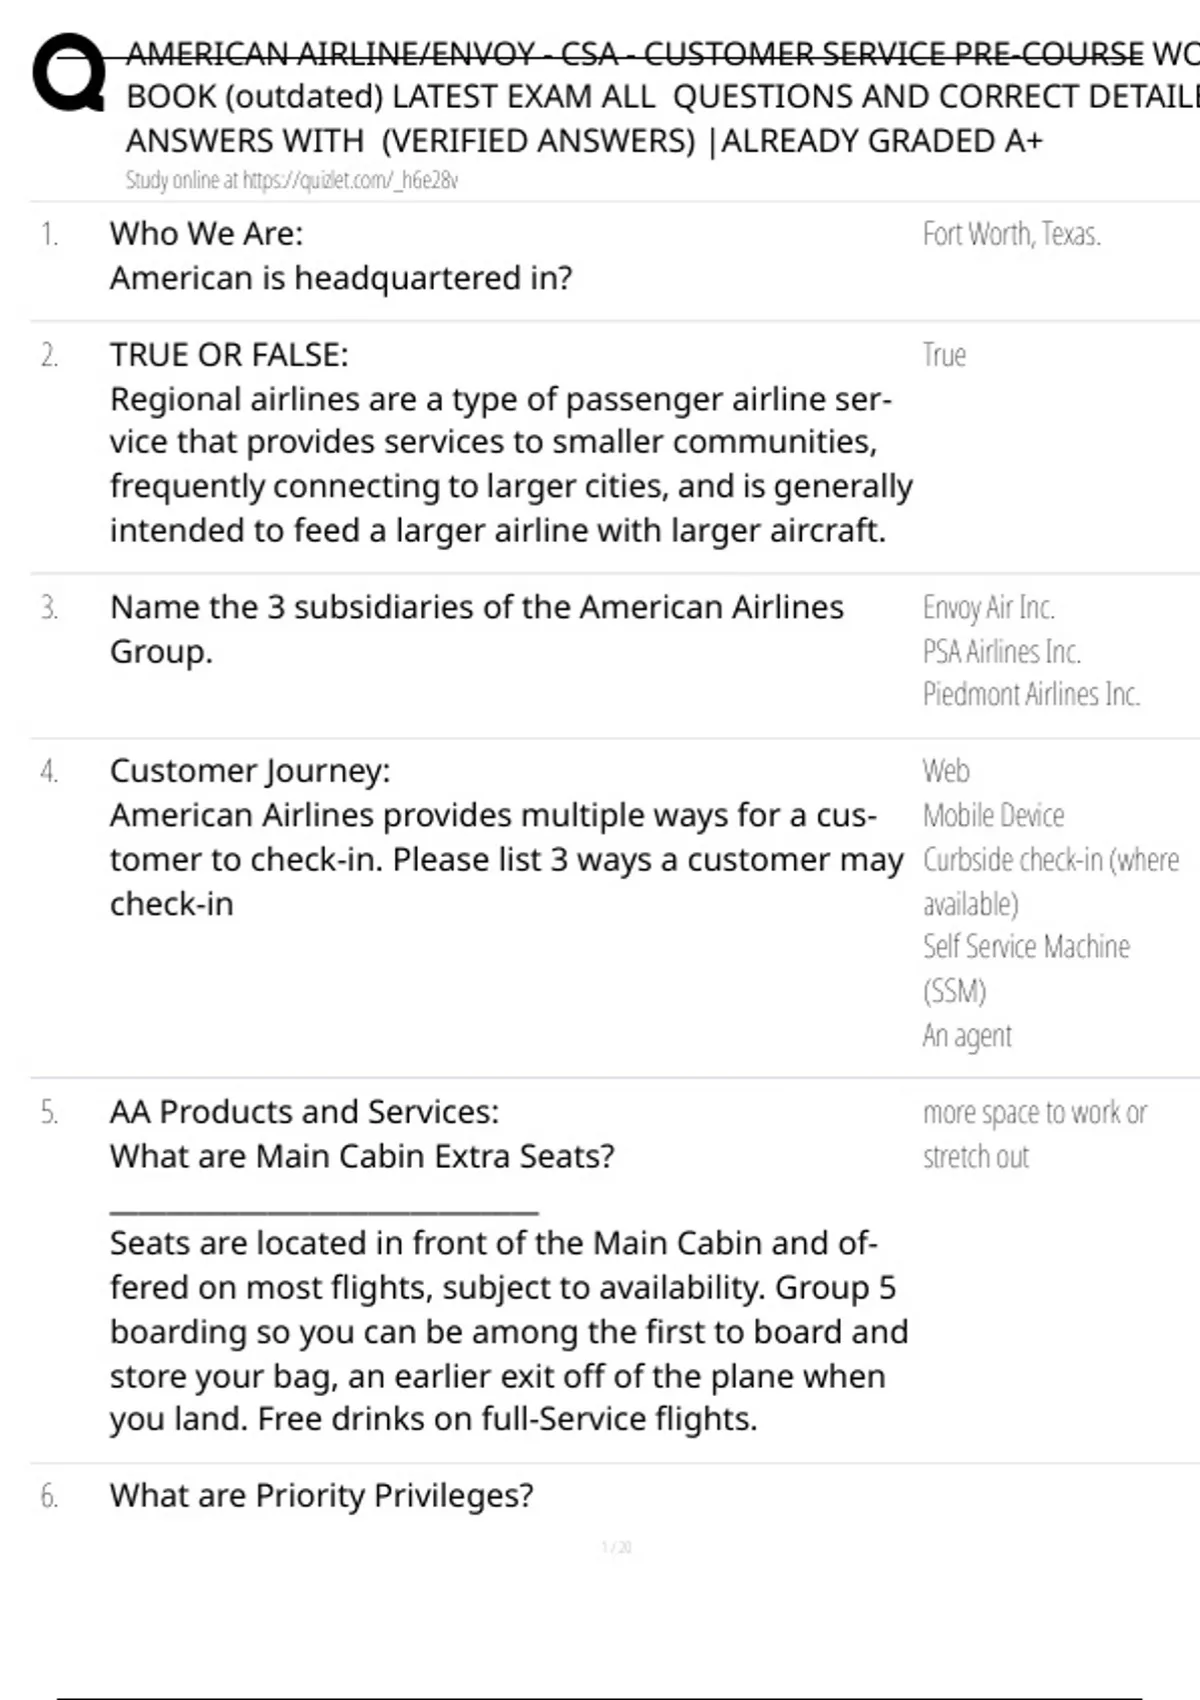1200x1700 pixels.
Task: Select "What are Priority Privileges?" question
Action: click(321, 1496)
